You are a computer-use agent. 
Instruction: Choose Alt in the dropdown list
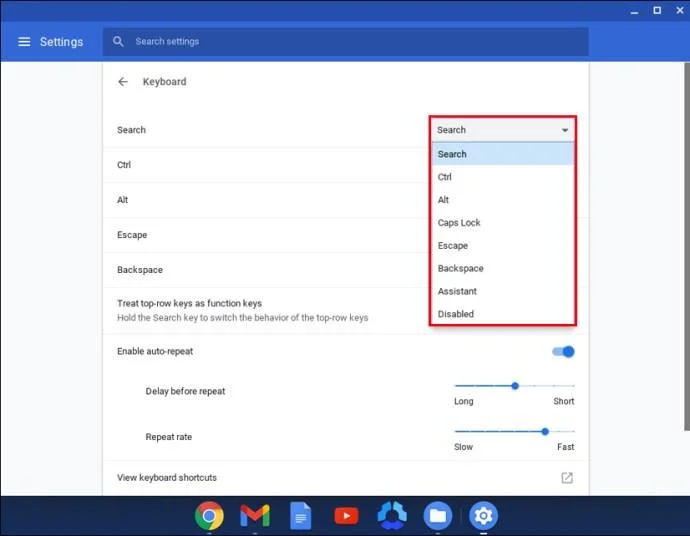[x=503, y=200]
